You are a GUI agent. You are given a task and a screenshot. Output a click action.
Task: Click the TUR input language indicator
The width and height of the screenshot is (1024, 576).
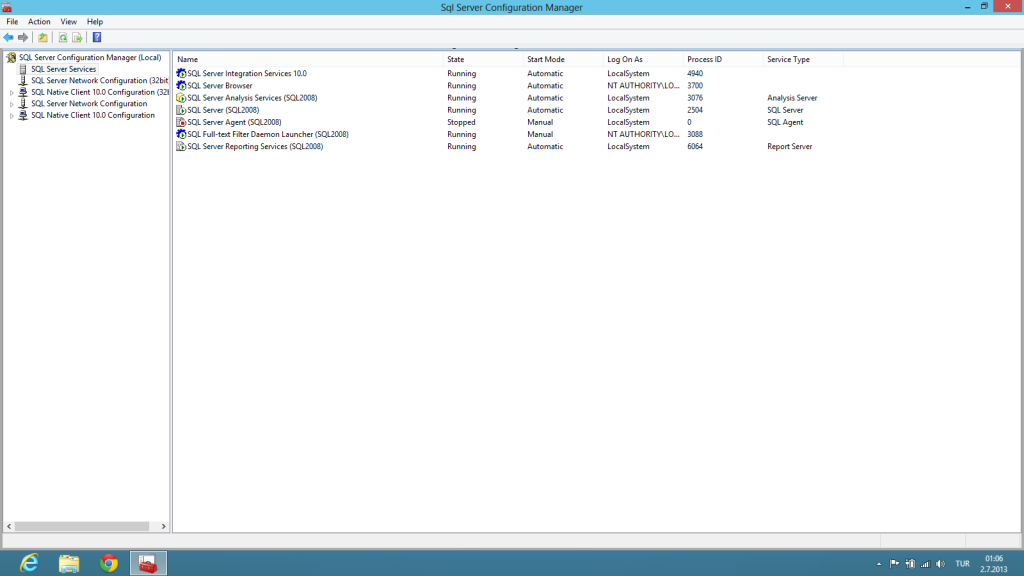pos(963,564)
